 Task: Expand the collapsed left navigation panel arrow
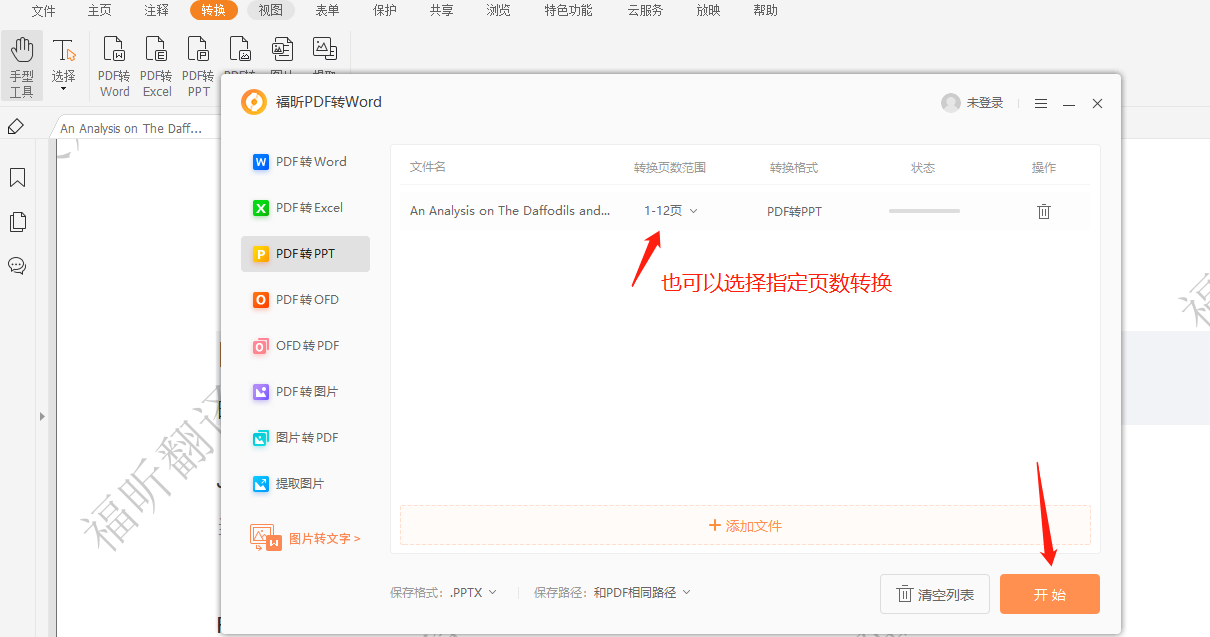click(x=42, y=415)
